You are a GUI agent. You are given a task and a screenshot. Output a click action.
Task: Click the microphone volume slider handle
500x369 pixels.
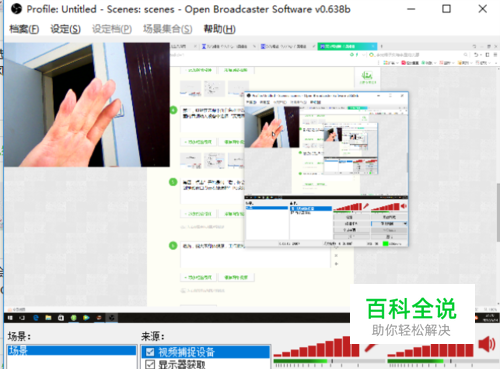pos(332,361)
